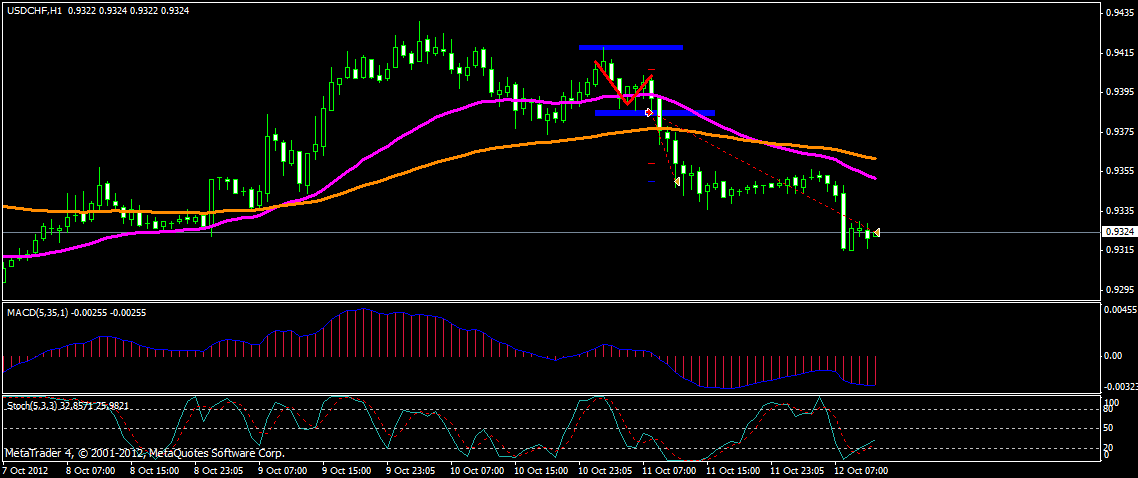Click the yellow arrow at the current price

tap(877, 232)
